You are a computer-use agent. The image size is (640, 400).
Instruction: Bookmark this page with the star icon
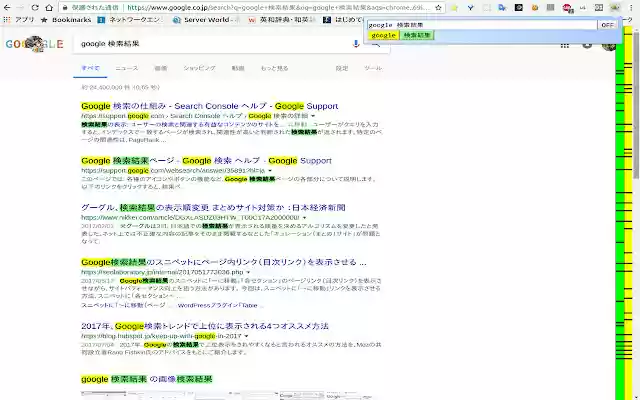tap(438, 8)
